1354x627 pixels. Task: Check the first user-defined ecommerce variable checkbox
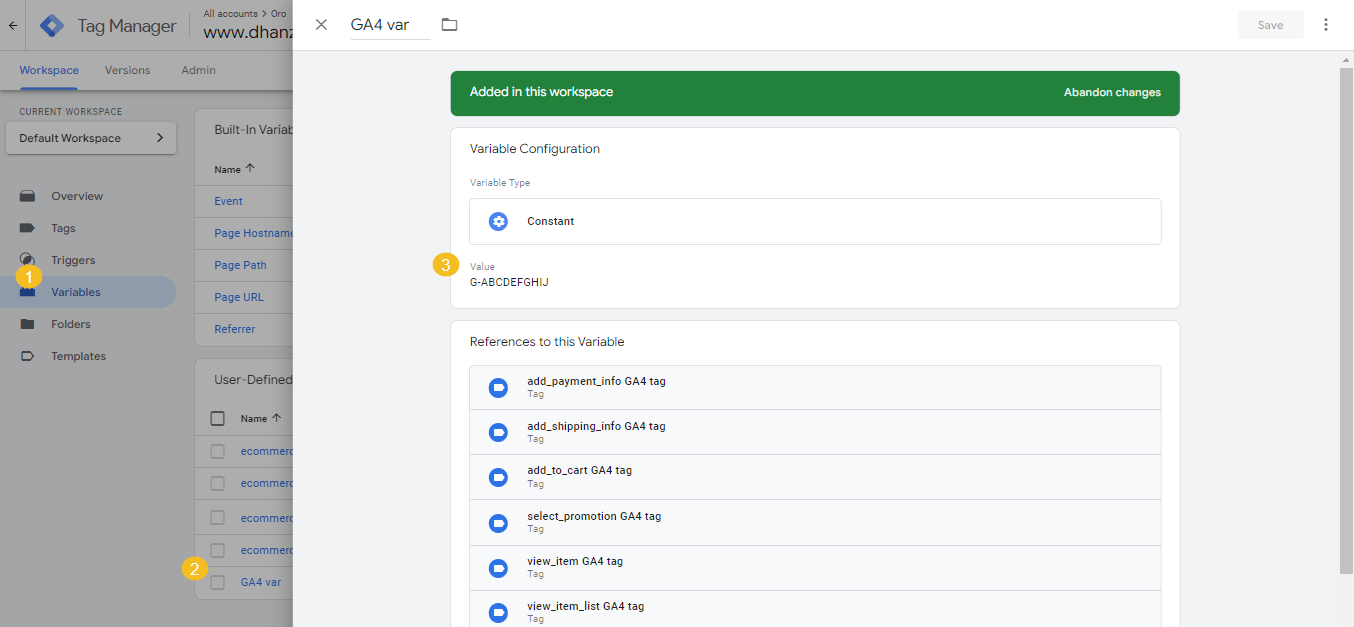[217, 451]
